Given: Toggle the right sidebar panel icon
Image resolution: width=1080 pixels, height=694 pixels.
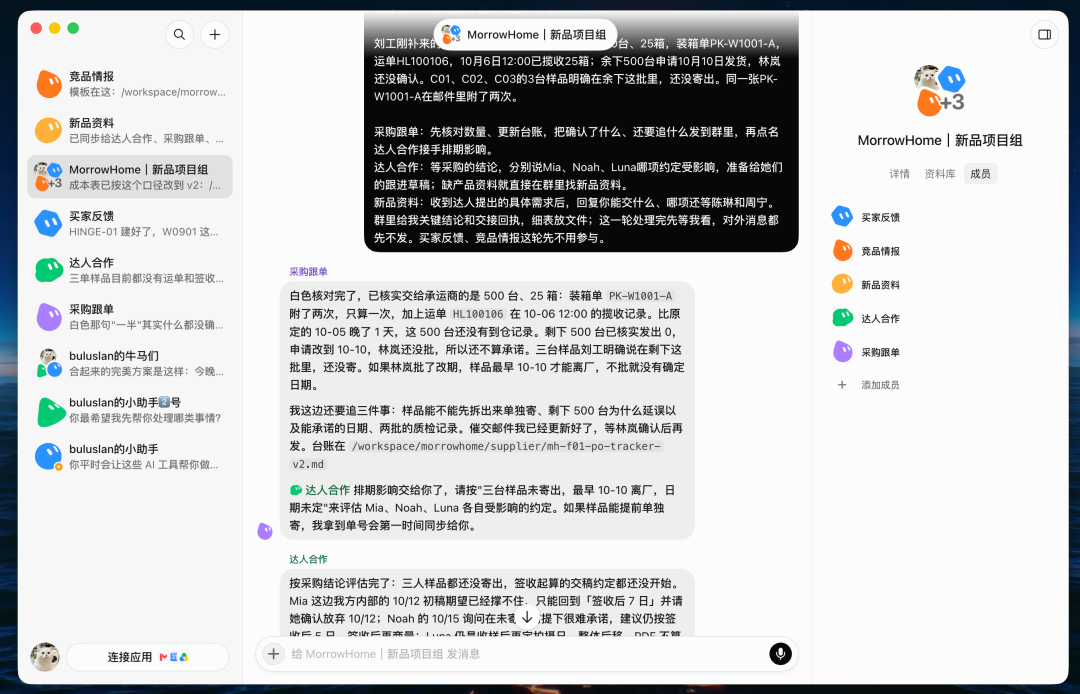Looking at the screenshot, I should (1044, 34).
